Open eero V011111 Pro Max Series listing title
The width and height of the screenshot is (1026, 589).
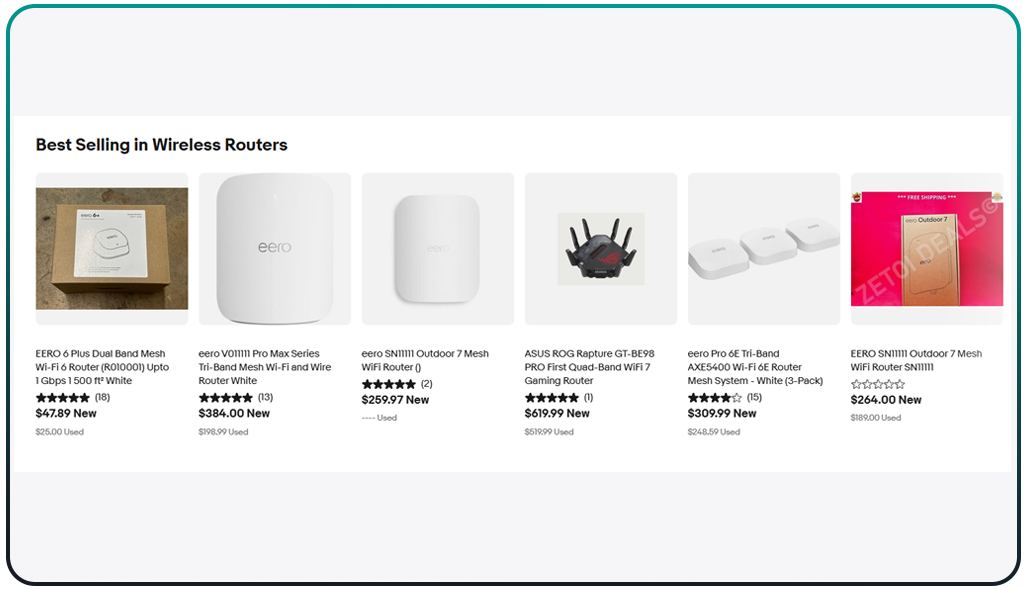[x=265, y=367]
